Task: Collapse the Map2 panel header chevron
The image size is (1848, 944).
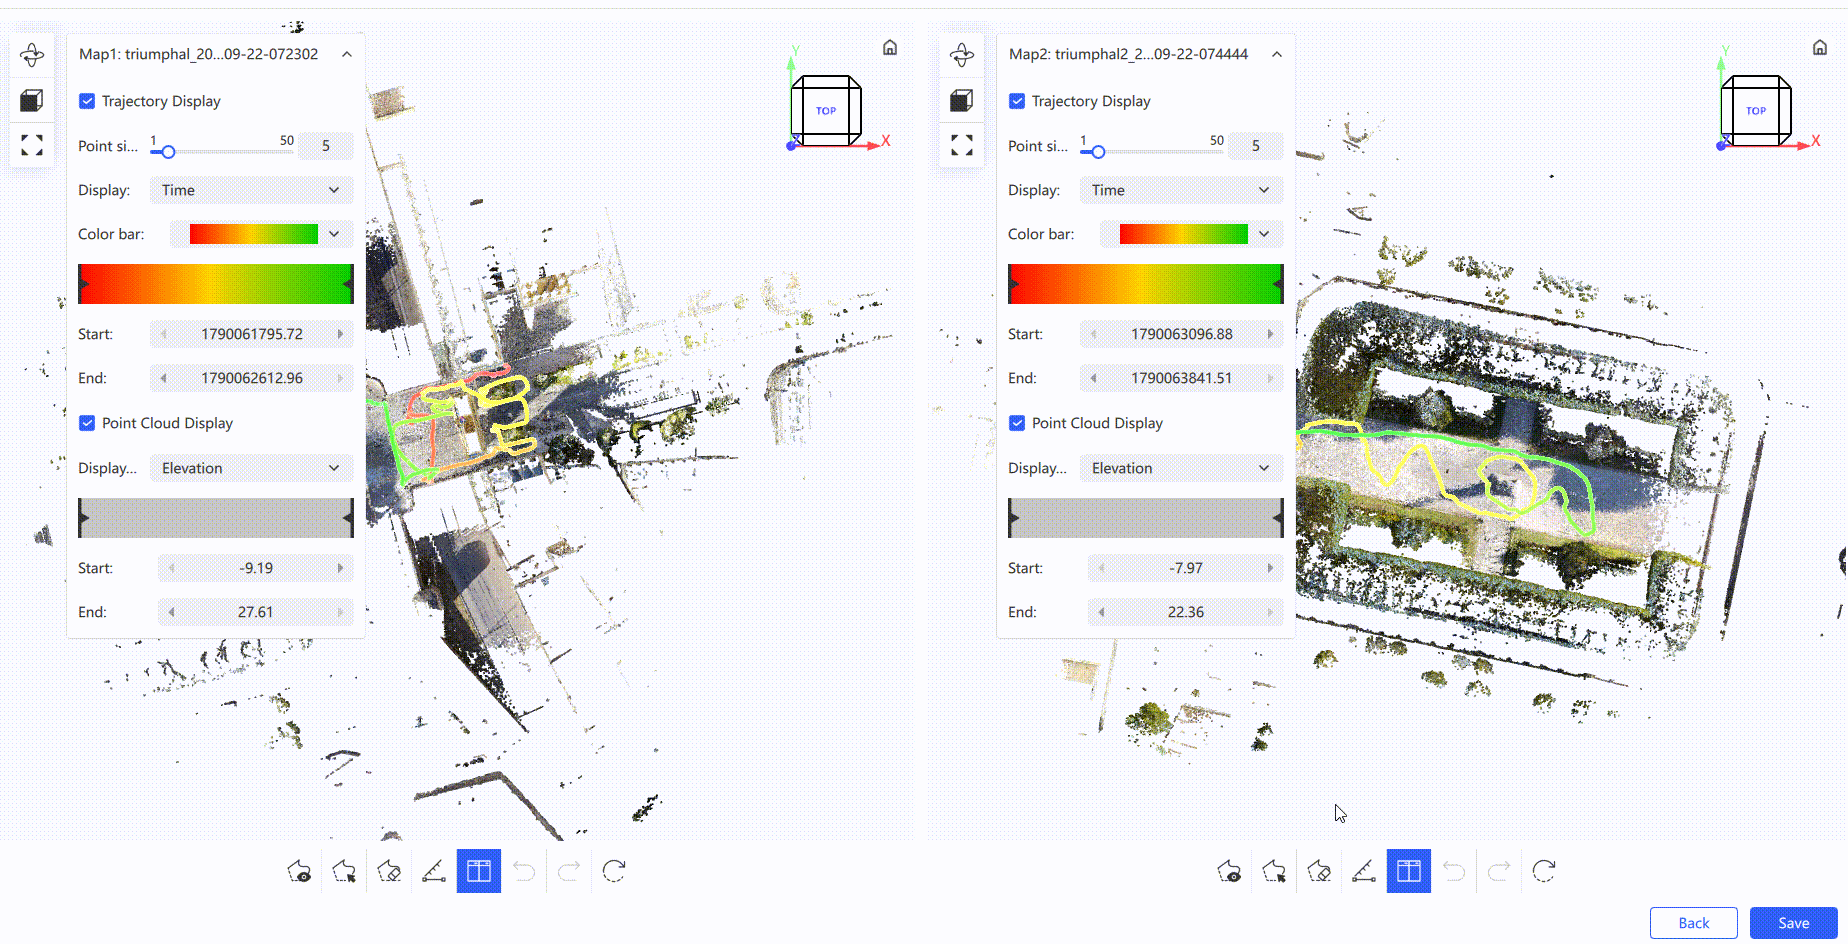Action: (x=1277, y=54)
